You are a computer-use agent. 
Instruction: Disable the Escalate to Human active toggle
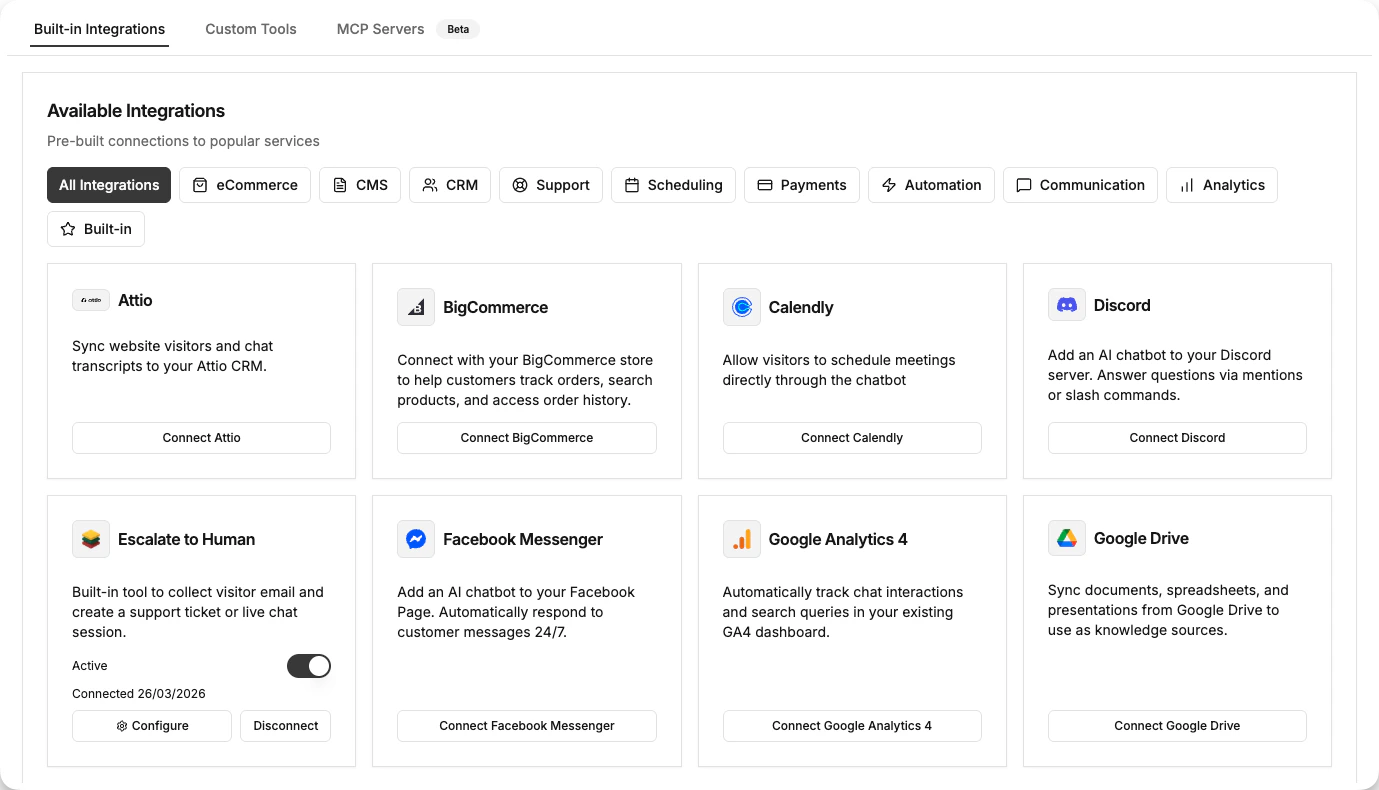[309, 665]
